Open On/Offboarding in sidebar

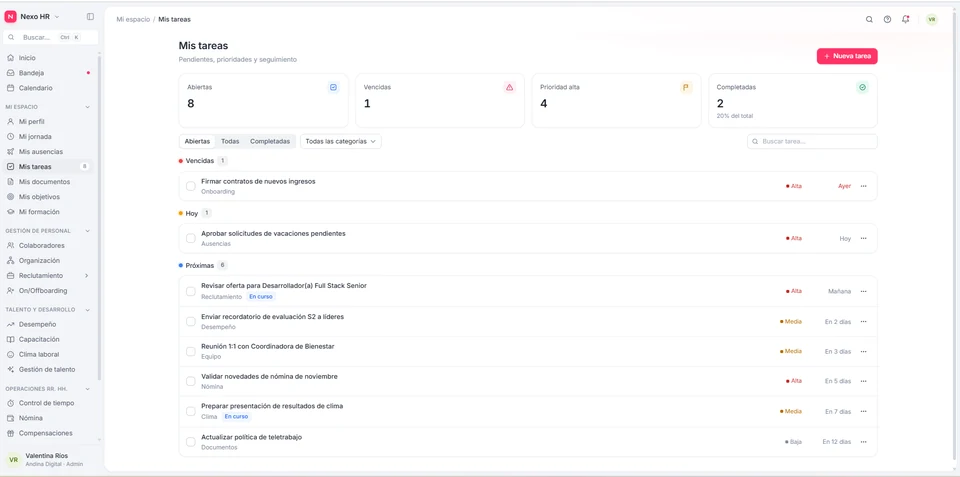point(48,291)
